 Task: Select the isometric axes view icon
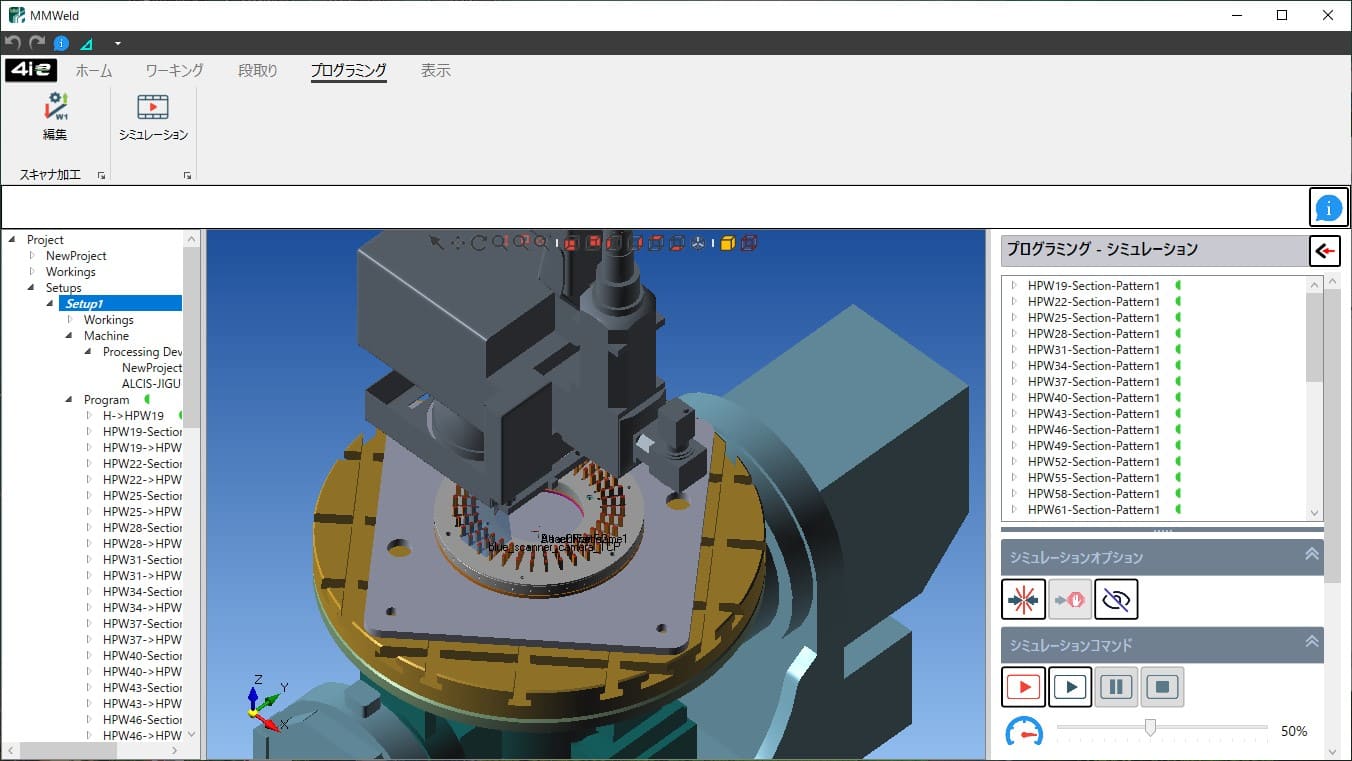coord(699,242)
